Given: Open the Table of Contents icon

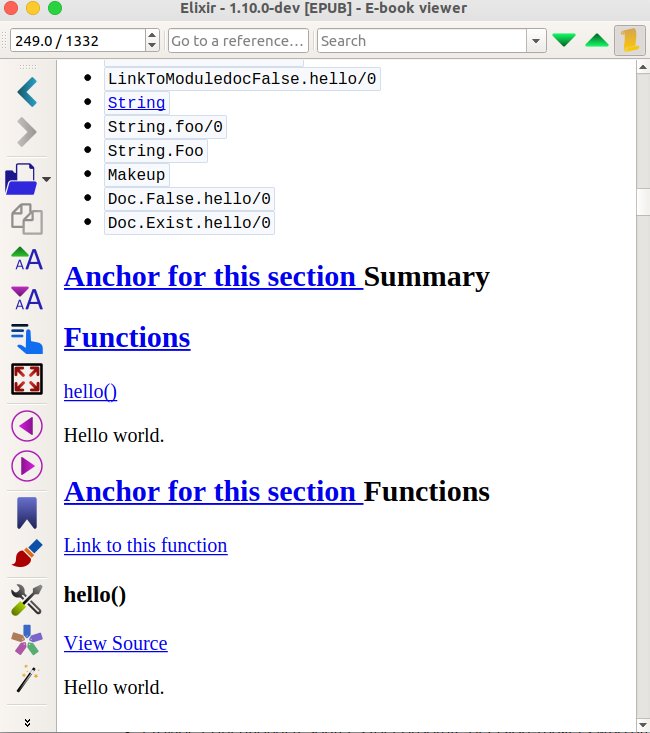Looking at the screenshot, I should tap(27, 338).
